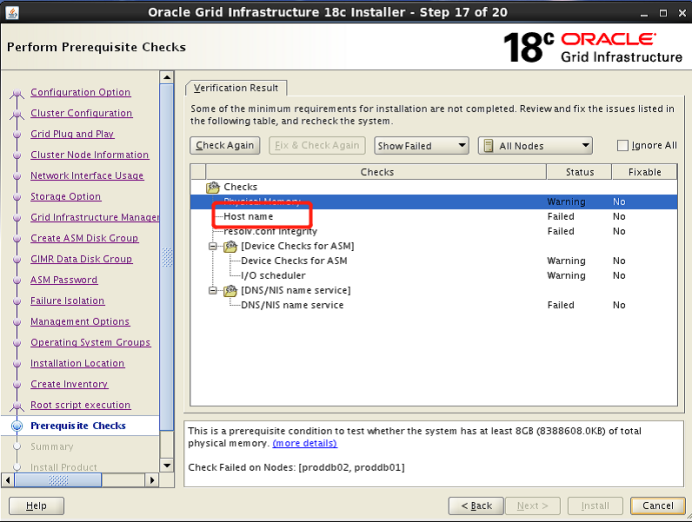Screen dimensions: 692x523
Task: Open the Network Interface Usage step
Action: tap(87, 176)
